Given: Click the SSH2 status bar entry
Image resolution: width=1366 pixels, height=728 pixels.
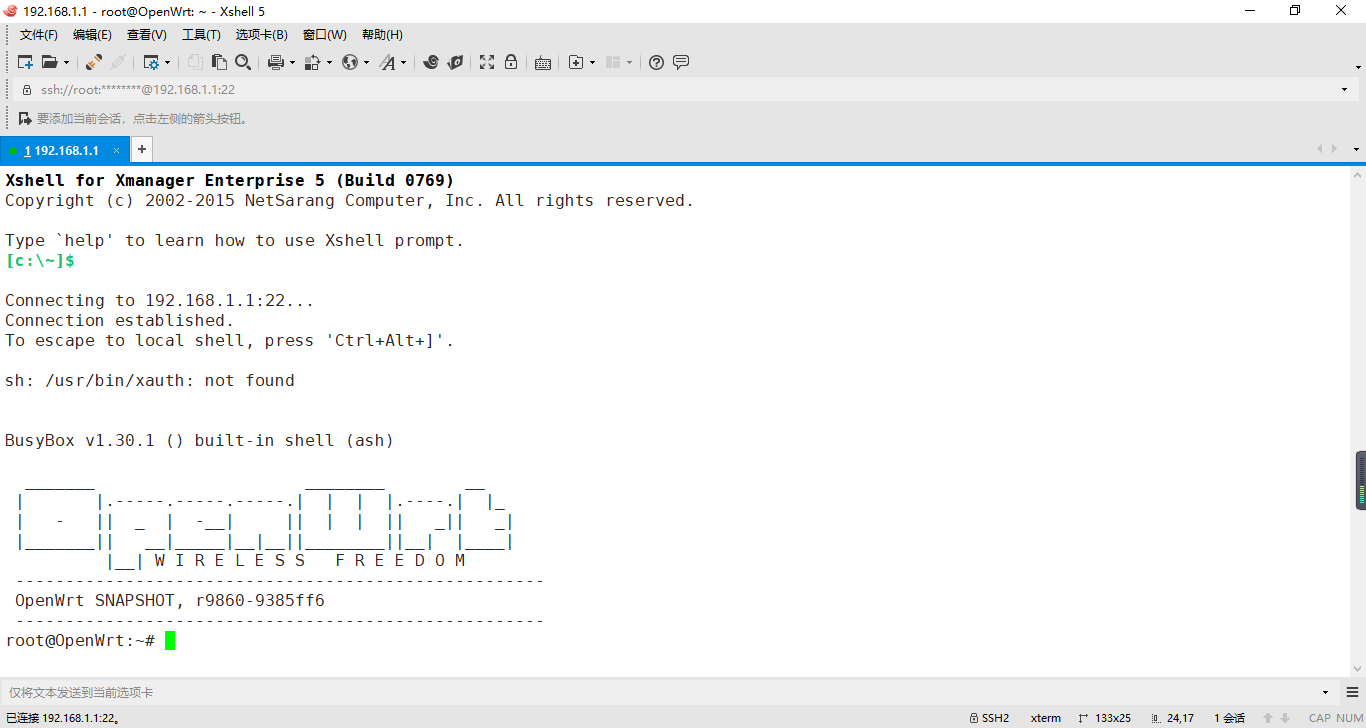Looking at the screenshot, I should click(989, 718).
